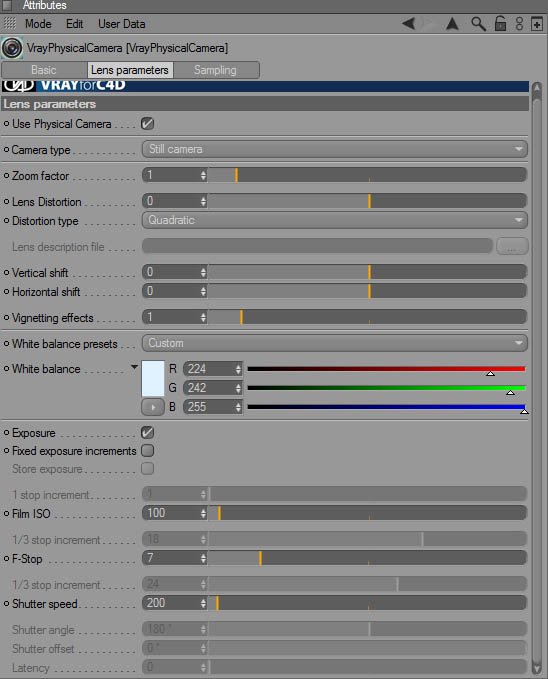Switch to the Basic tab
This screenshot has width=548, height=679.
pos(44,70)
